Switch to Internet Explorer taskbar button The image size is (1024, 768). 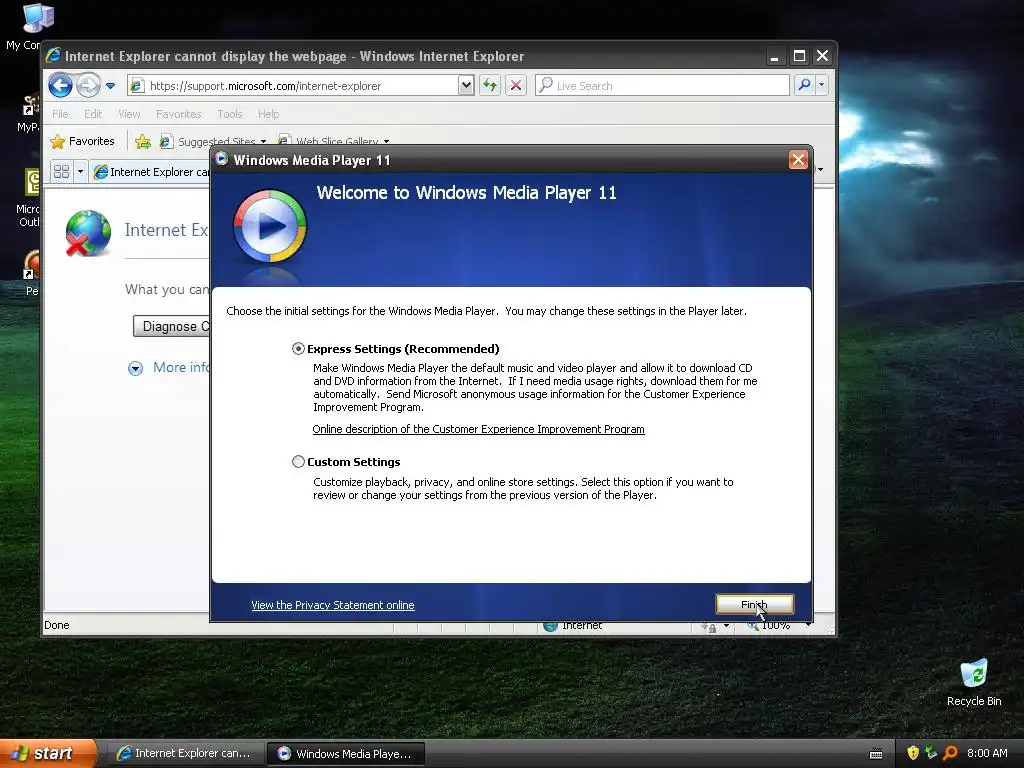click(x=184, y=753)
